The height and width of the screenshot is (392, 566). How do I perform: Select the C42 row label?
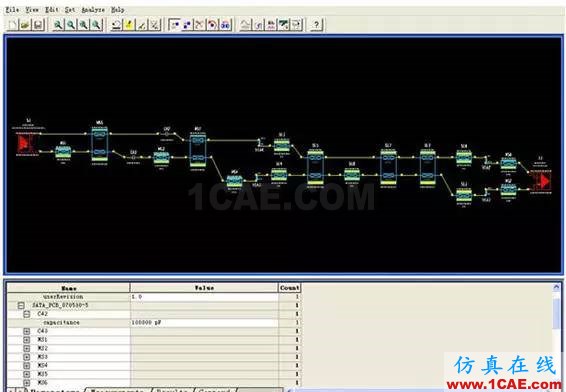coord(42,314)
